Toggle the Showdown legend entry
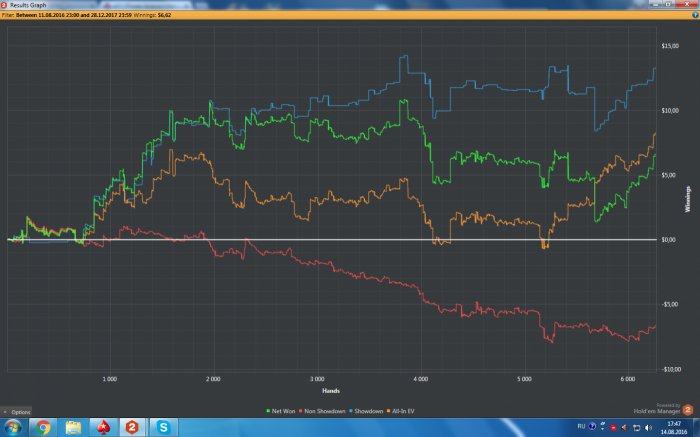Screen dimensions: 700x437 click(366, 411)
